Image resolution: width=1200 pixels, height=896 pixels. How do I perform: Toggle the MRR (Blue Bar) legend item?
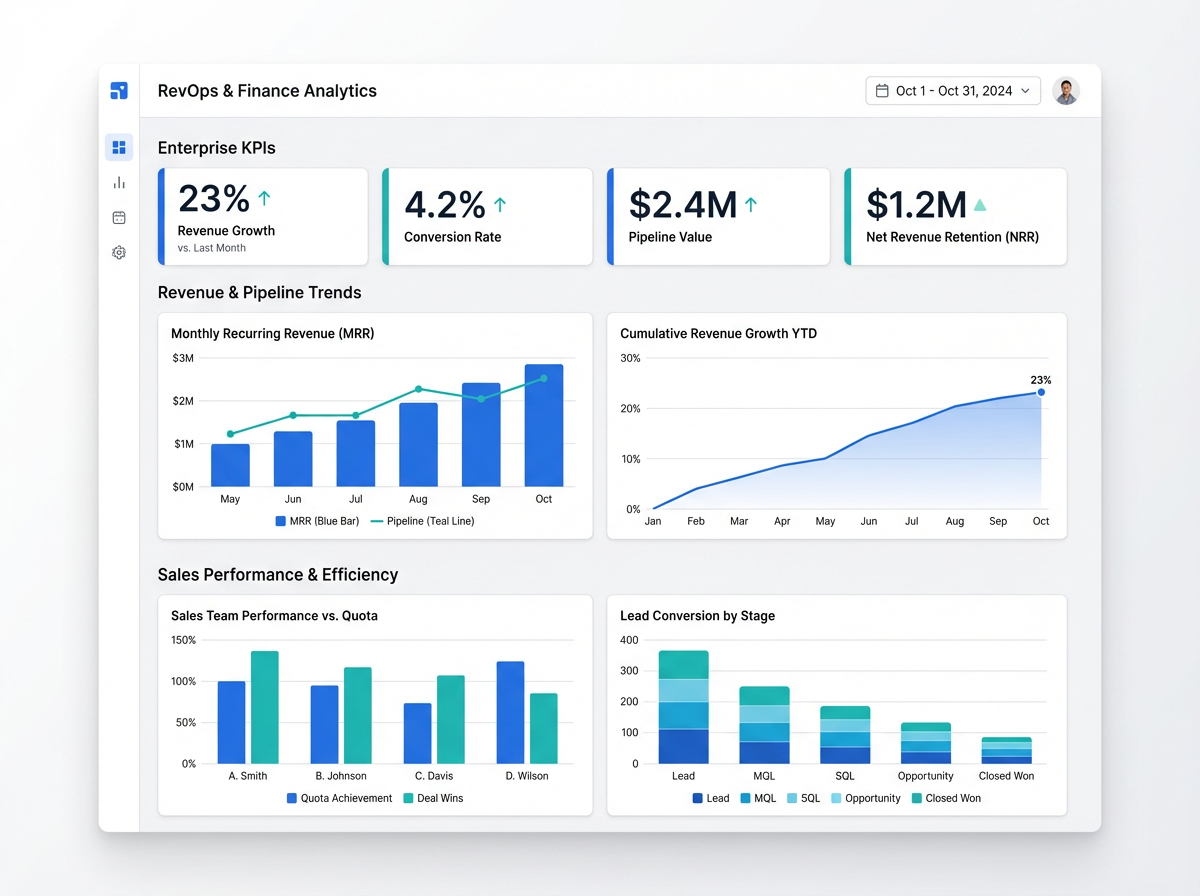(x=320, y=521)
